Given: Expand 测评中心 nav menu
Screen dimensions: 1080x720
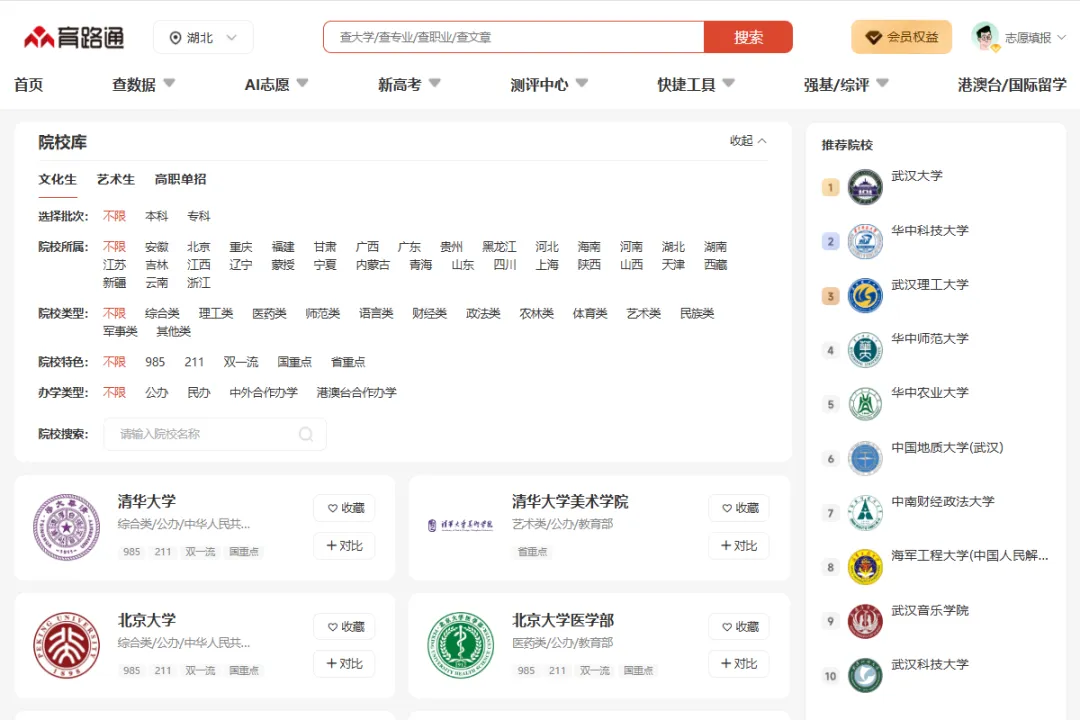Looking at the screenshot, I should pos(549,85).
